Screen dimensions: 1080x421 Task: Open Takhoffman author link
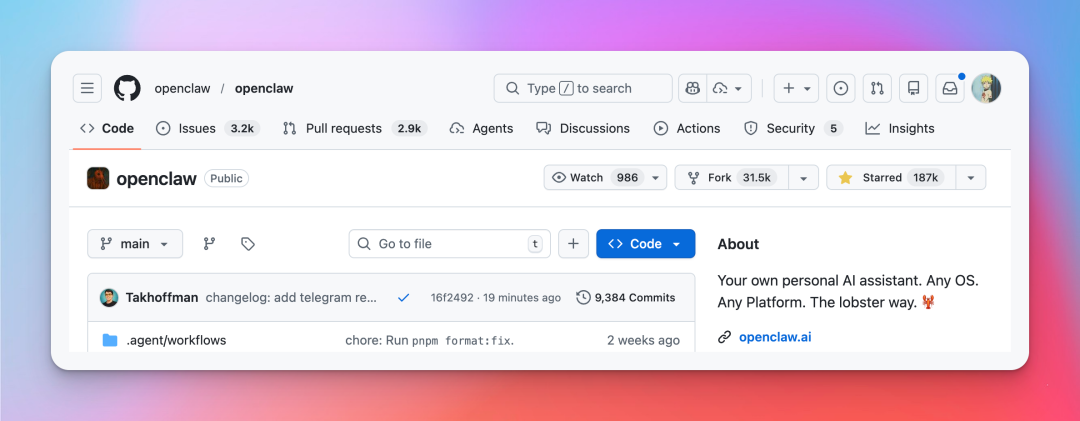162,298
